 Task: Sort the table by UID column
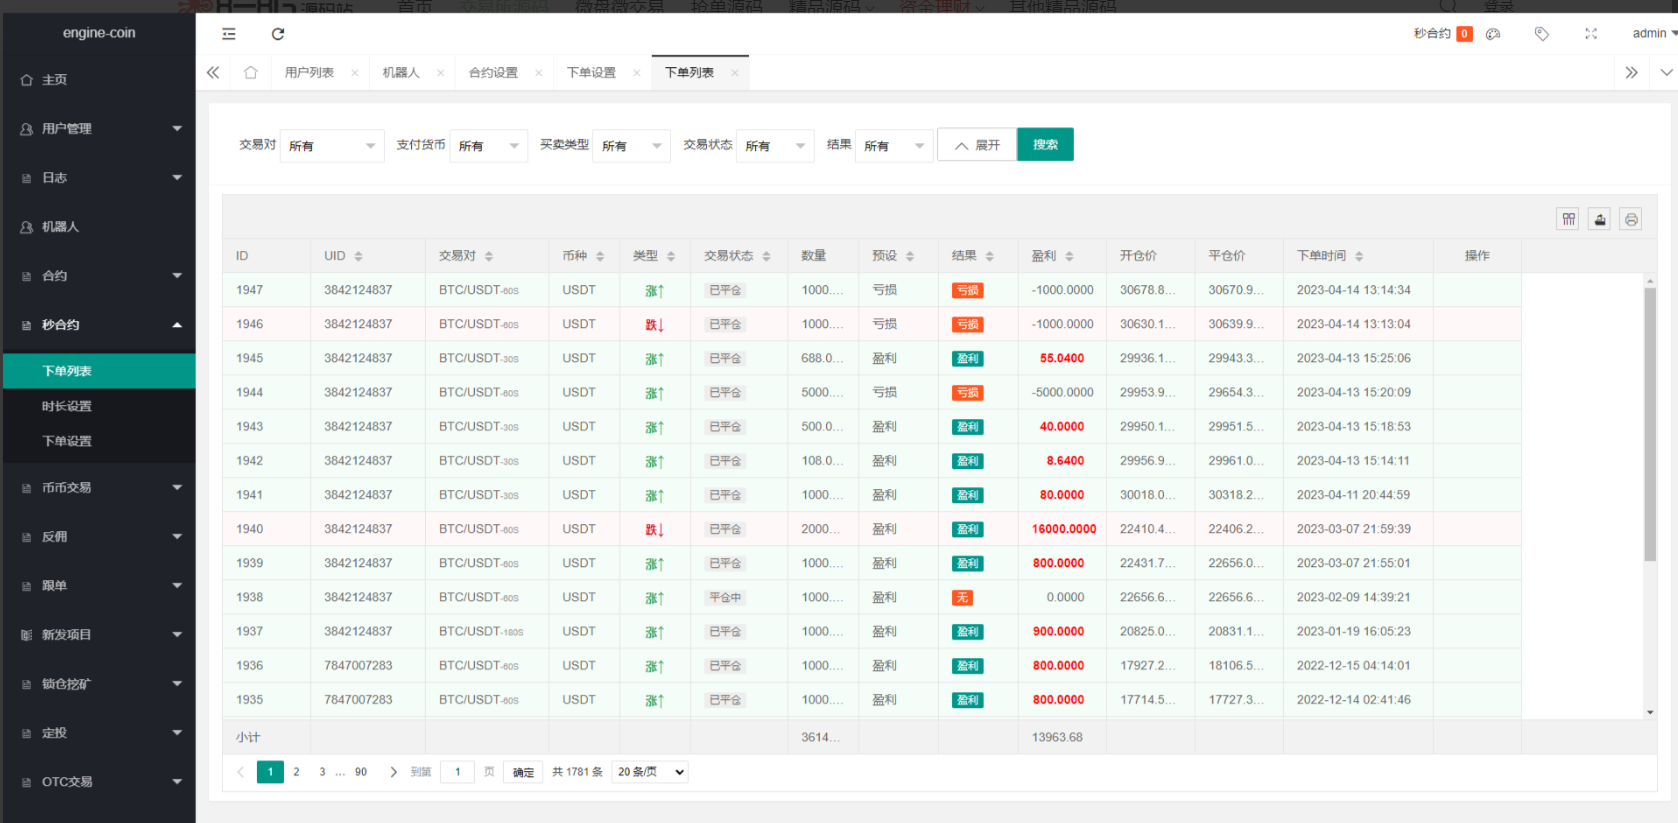point(358,256)
